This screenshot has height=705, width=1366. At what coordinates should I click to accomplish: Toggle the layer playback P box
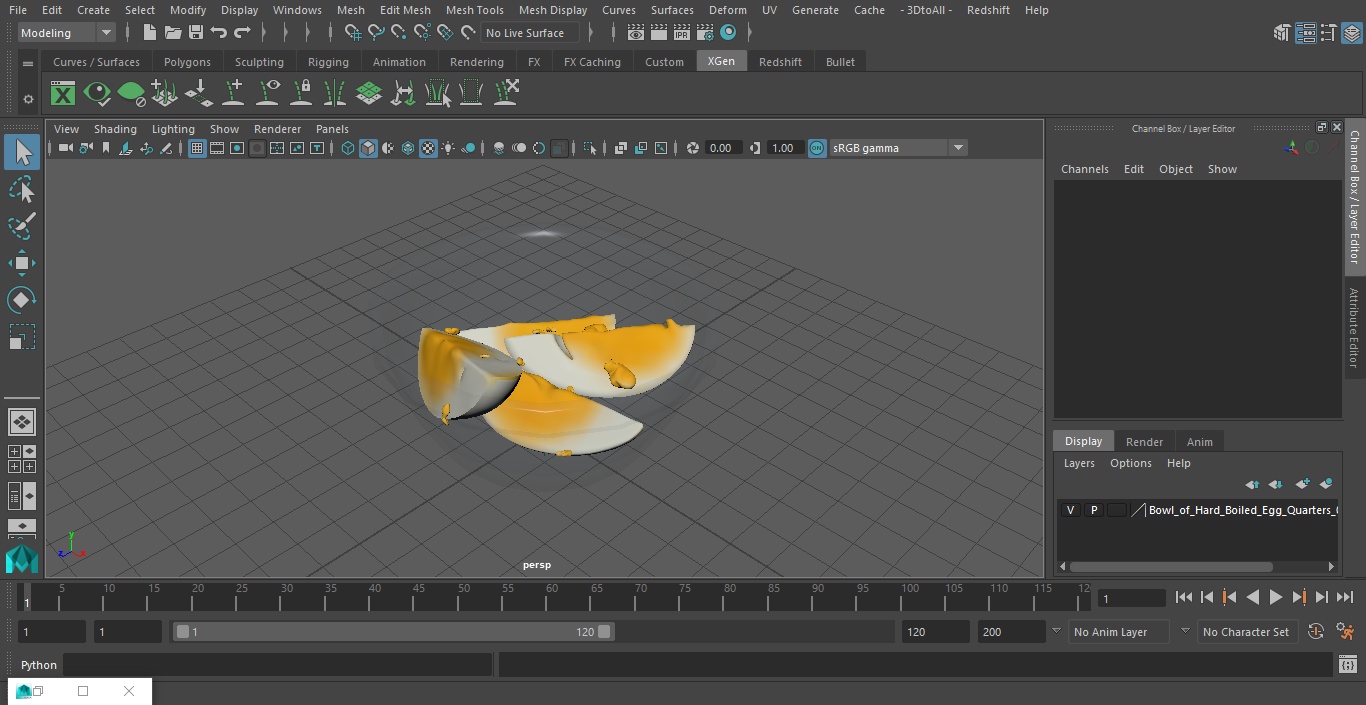click(x=1093, y=510)
